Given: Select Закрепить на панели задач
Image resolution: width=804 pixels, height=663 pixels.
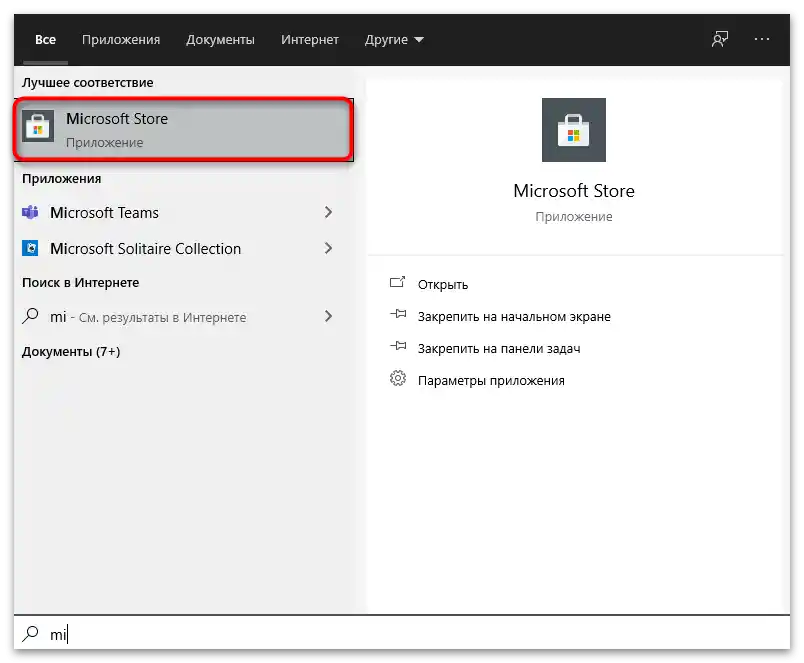Looking at the screenshot, I should click(499, 349).
